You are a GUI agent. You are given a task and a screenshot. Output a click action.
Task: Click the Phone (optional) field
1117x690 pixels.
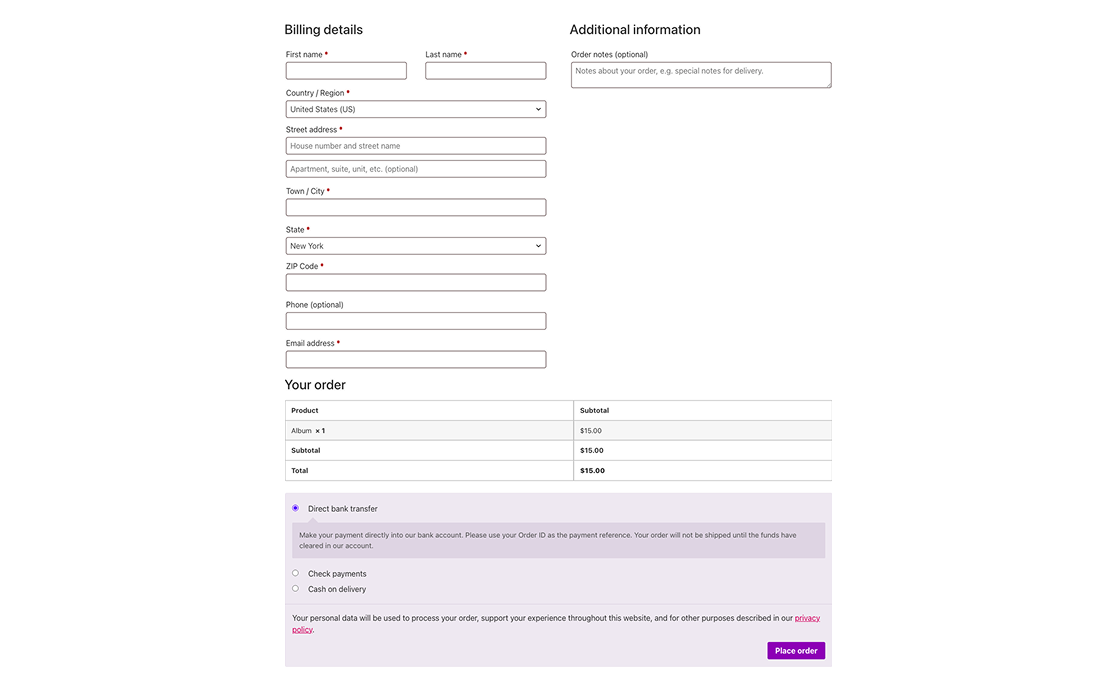415,320
